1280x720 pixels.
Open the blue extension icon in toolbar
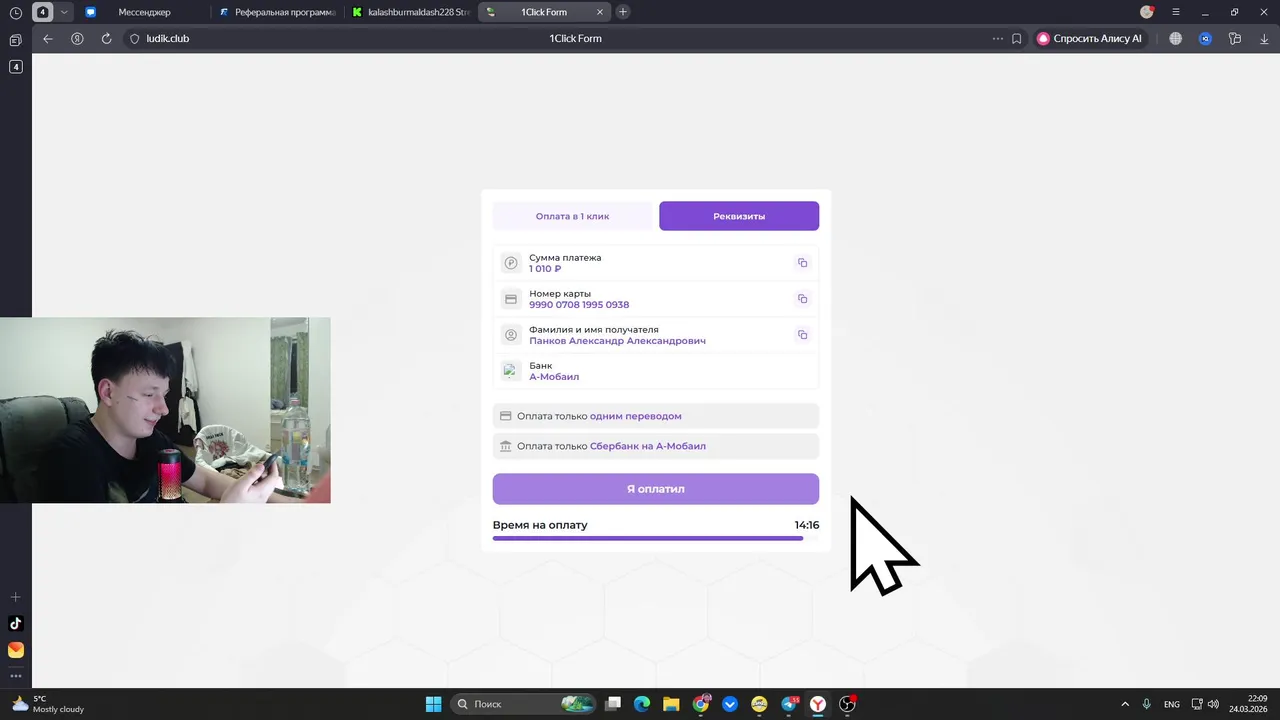[x=1206, y=38]
